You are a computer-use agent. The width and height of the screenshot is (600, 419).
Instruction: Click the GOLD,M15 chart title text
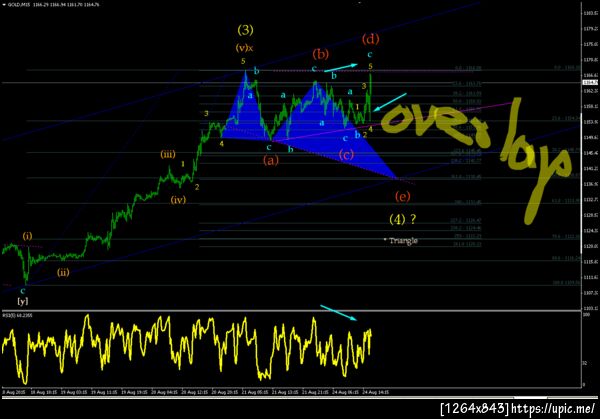18,5
